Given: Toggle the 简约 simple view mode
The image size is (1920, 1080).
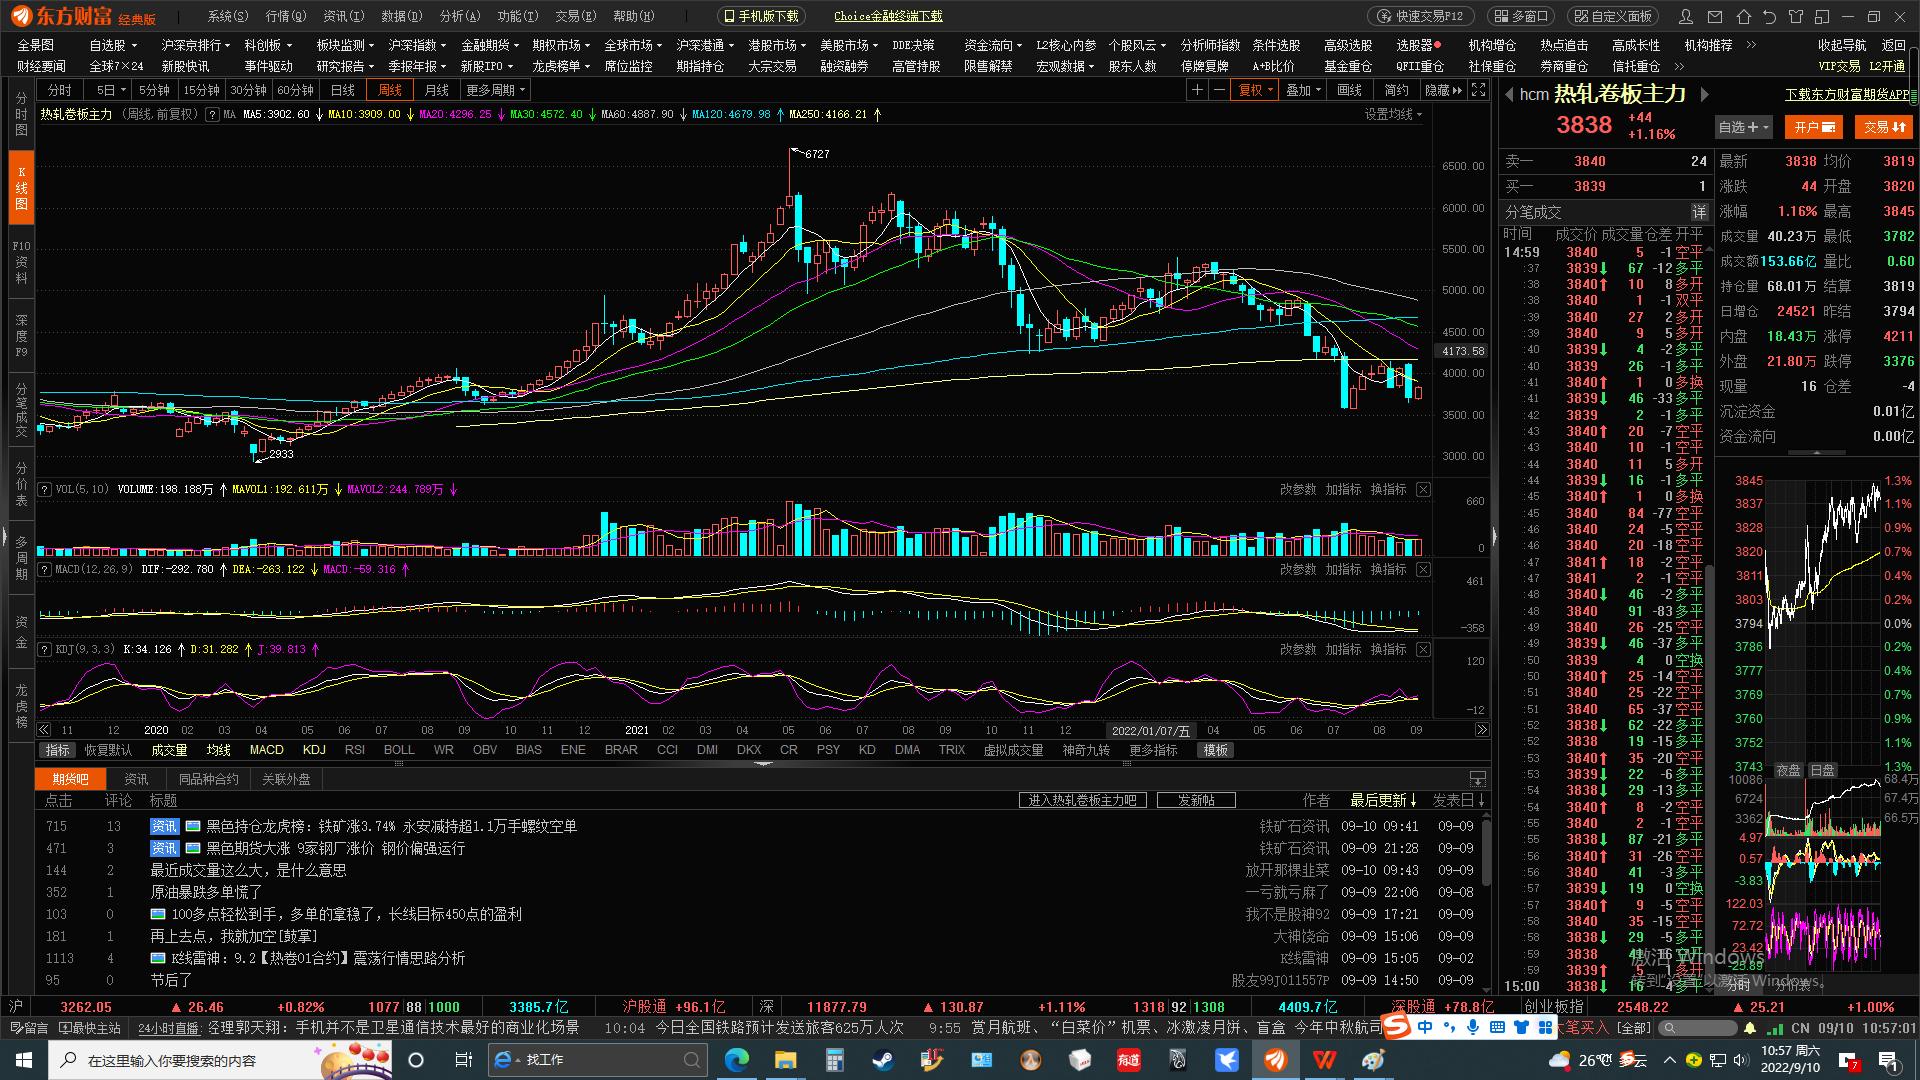Looking at the screenshot, I should pyautogui.click(x=1396, y=90).
